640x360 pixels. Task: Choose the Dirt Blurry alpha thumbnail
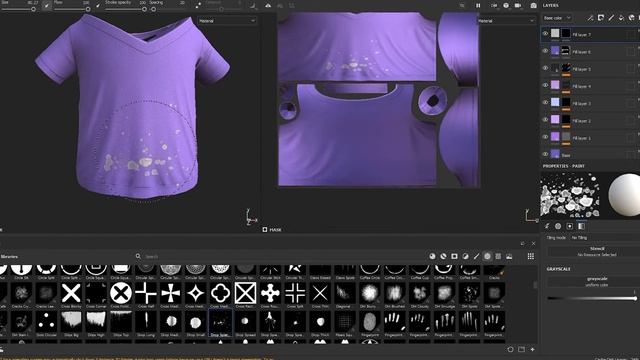[370, 293]
